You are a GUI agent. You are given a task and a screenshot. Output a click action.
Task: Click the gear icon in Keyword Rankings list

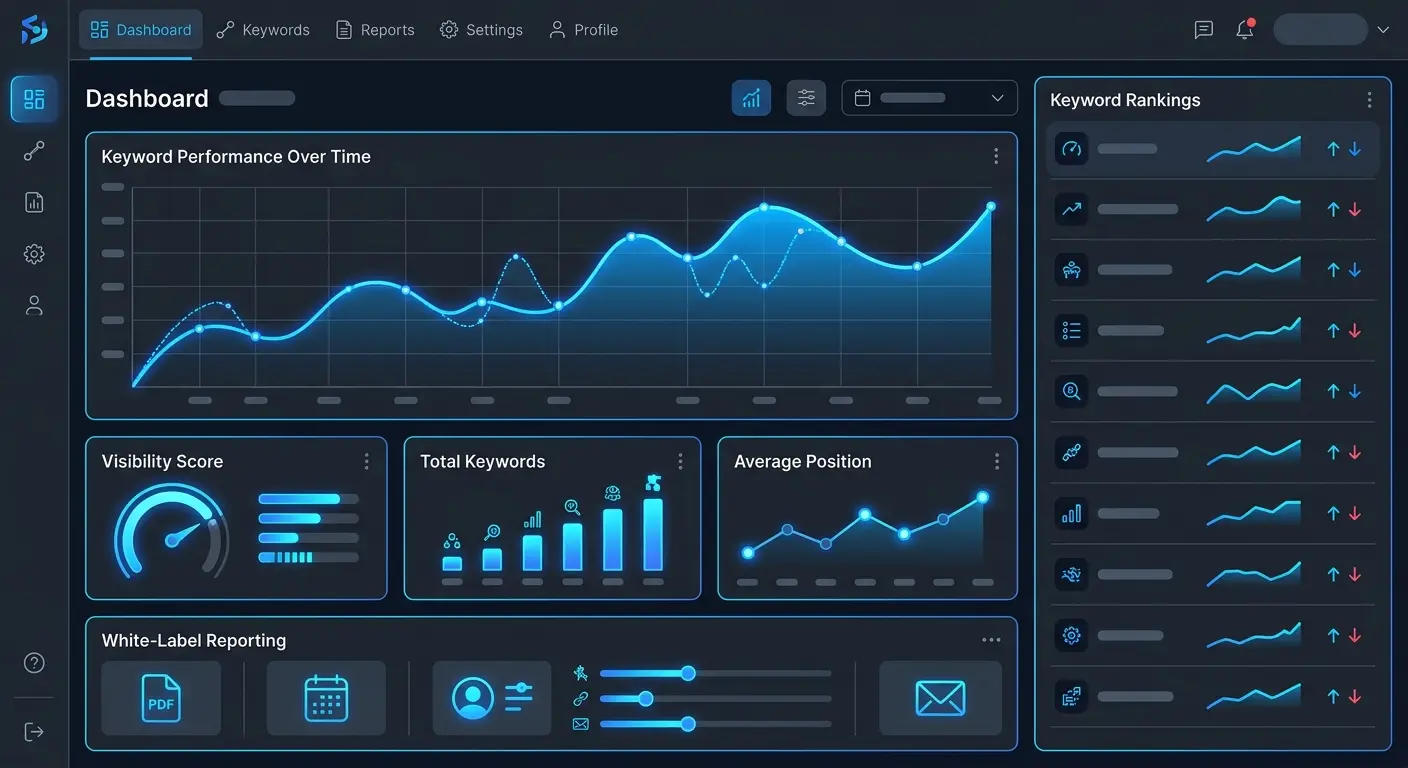click(1072, 635)
